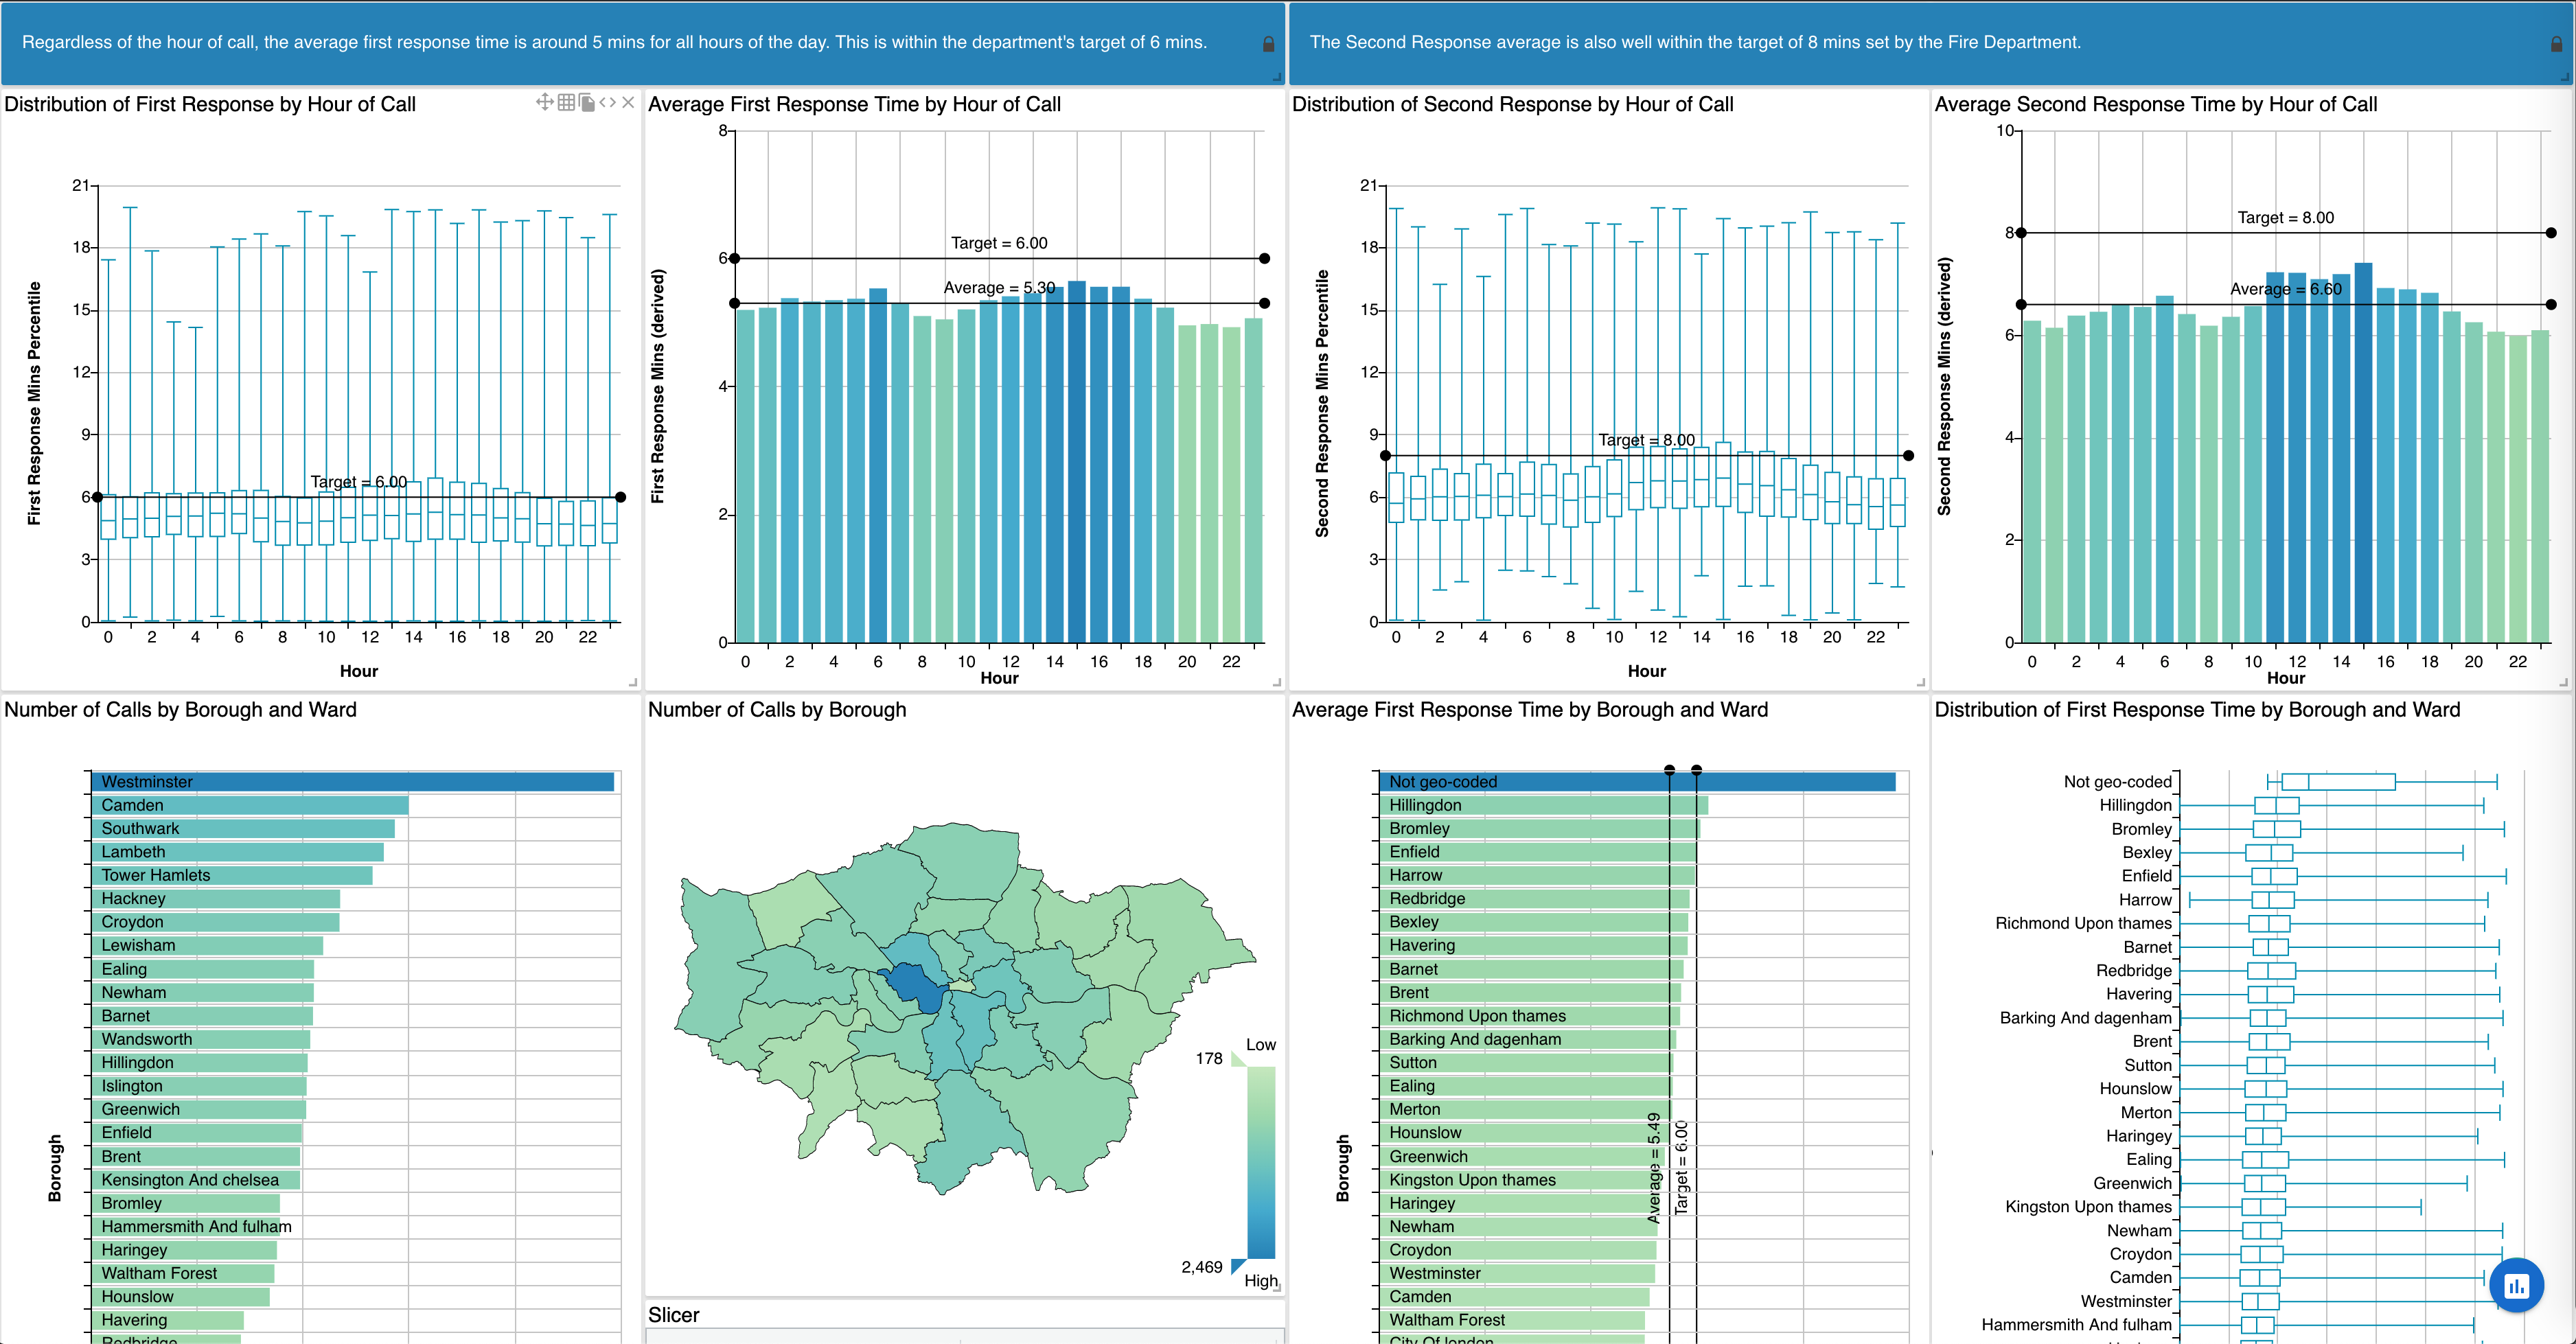
Task: Click the darkest central borough on map
Action: tap(915, 984)
